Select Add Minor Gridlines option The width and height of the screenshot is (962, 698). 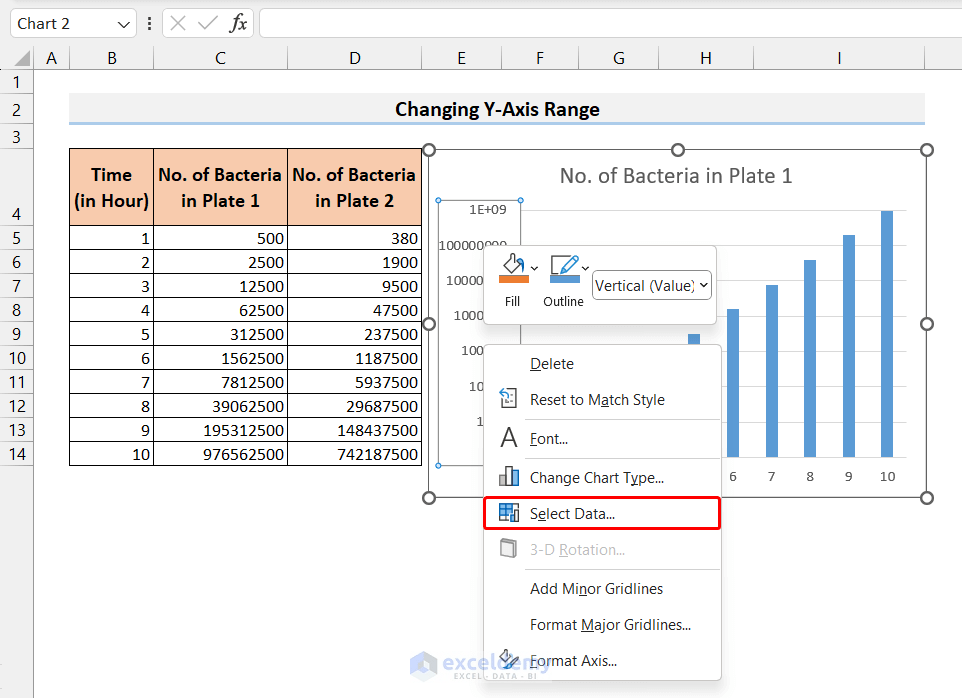pos(596,589)
